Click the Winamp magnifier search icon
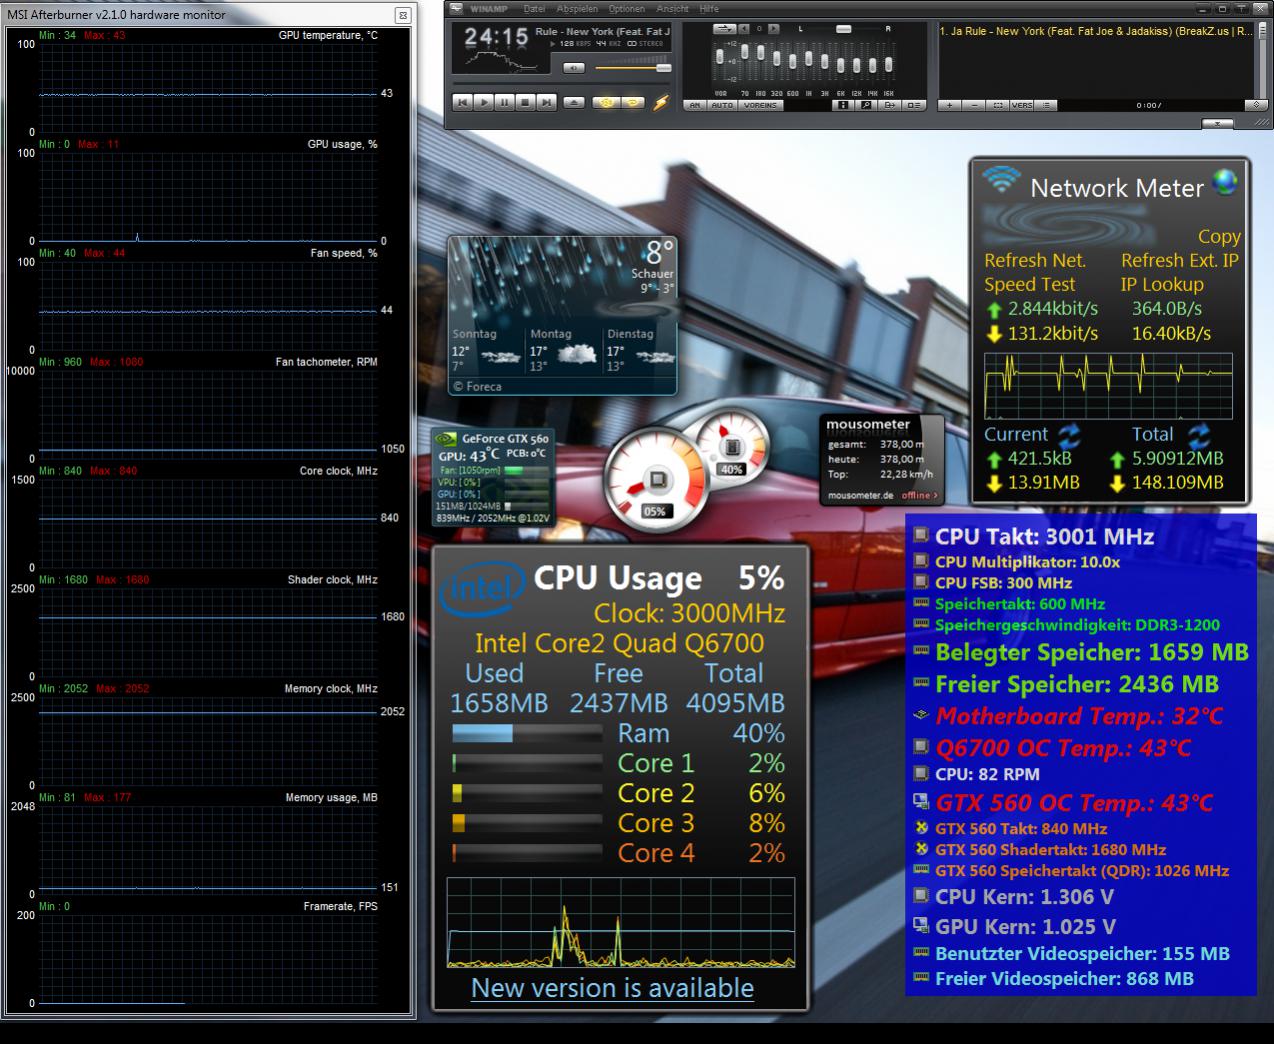Image resolution: width=1274 pixels, height=1044 pixels. [866, 105]
